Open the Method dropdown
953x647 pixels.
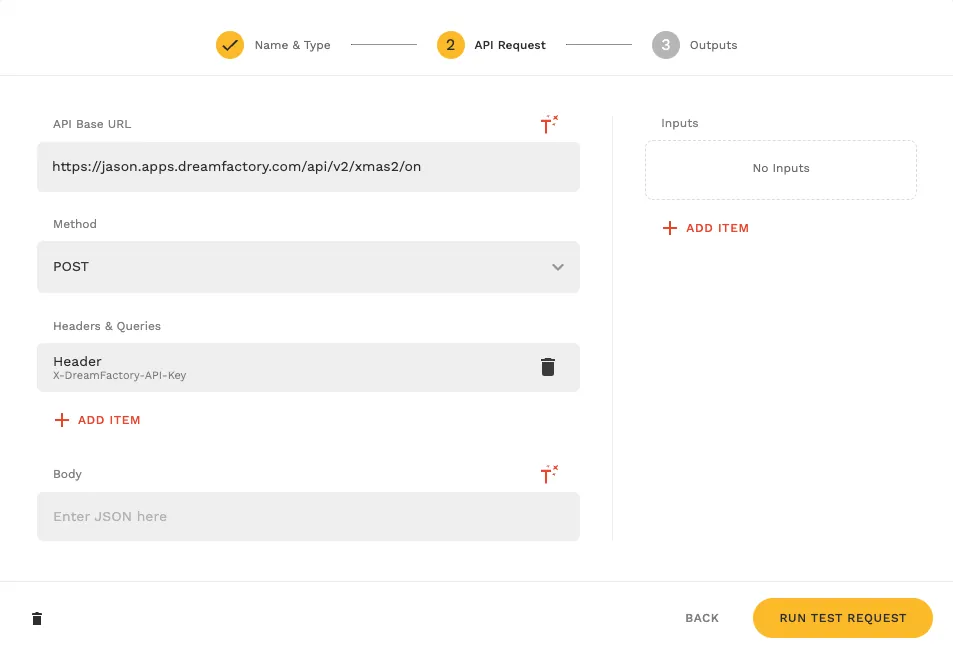click(x=308, y=267)
